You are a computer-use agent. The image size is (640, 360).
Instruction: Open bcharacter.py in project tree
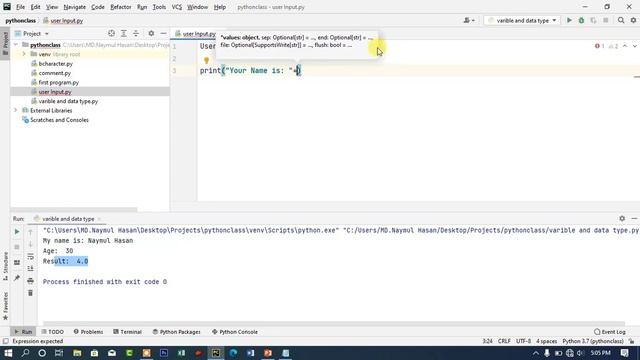(56, 64)
